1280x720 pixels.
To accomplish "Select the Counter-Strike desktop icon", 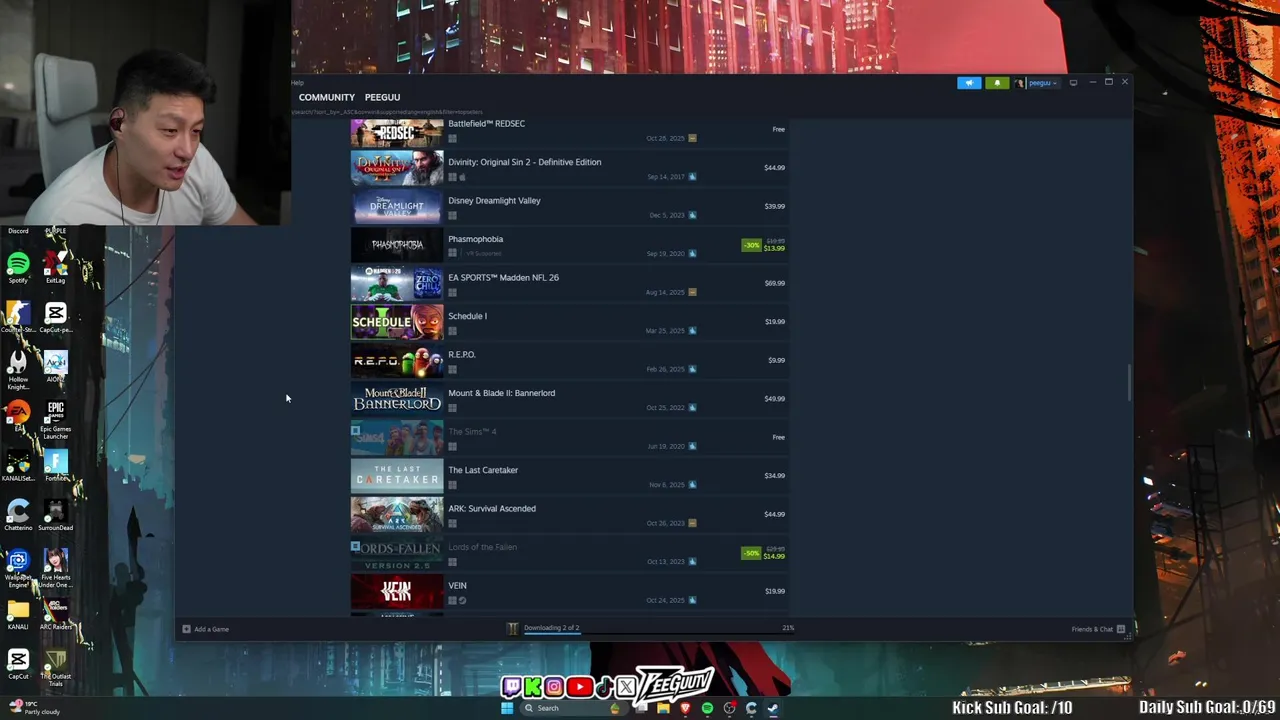I will click(x=18, y=316).
